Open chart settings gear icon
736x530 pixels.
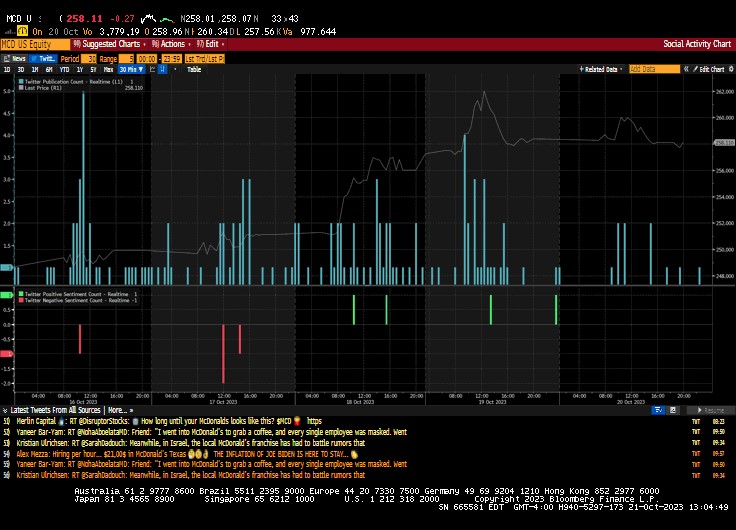click(731, 69)
